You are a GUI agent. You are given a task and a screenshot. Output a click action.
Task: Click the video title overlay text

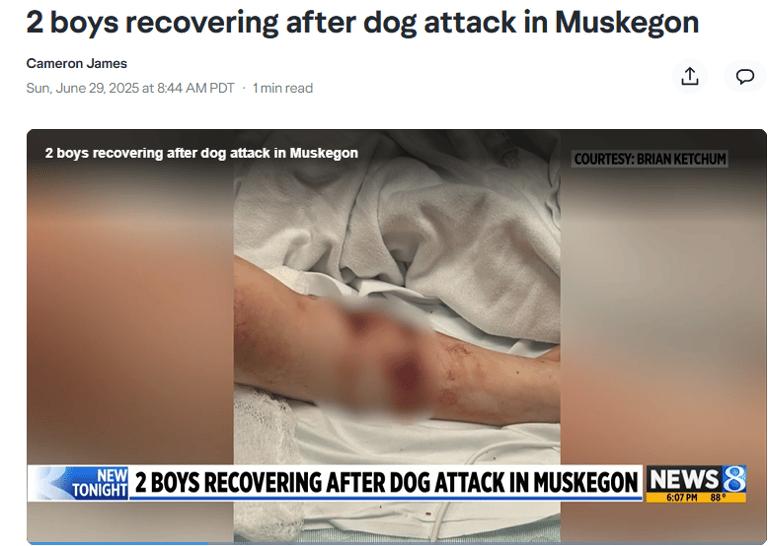pos(201,153)
